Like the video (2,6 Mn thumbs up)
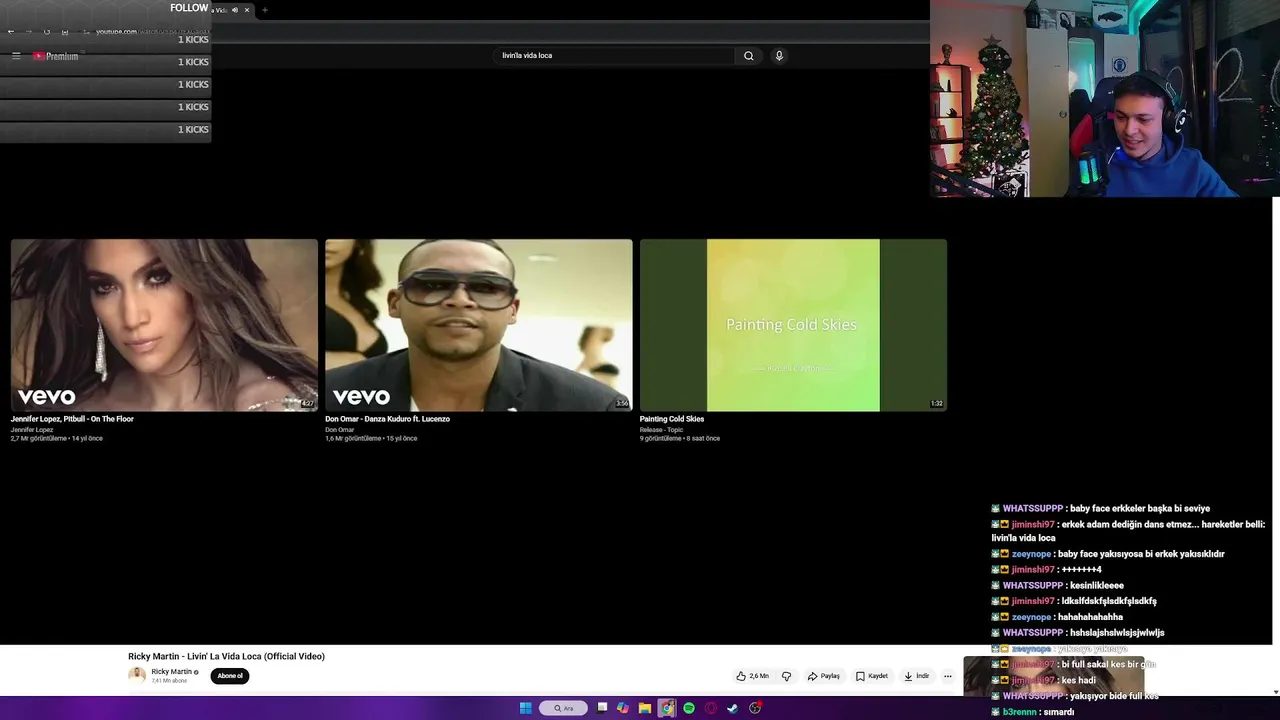1280x720 pixels. pos(753,676)
